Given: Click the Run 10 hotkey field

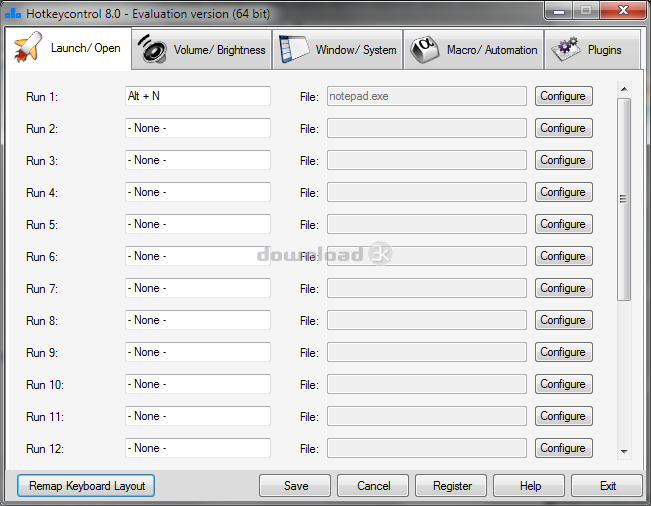Looking at the screenshot, I should (x=198, y=384).
